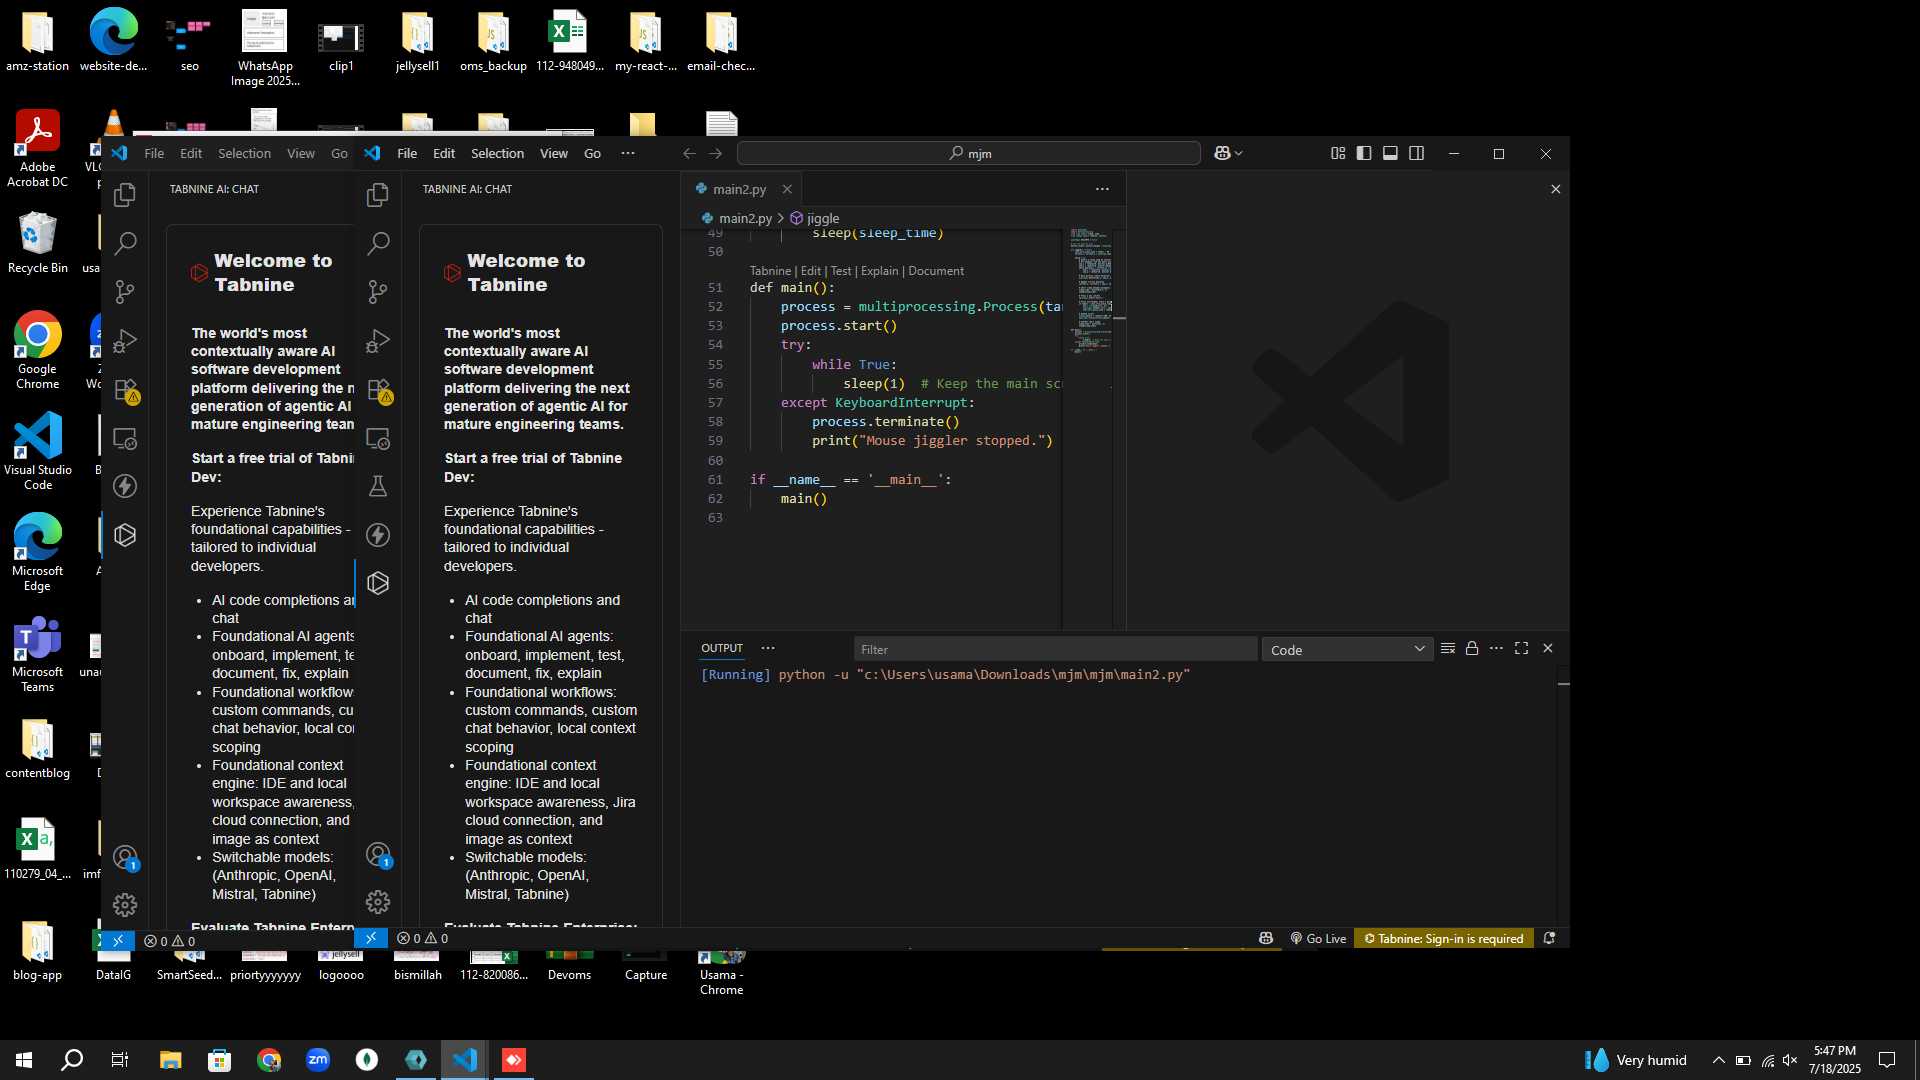1920x1080 pixels.
Task: Open Manage gear in front window
Action: (378, 902)
